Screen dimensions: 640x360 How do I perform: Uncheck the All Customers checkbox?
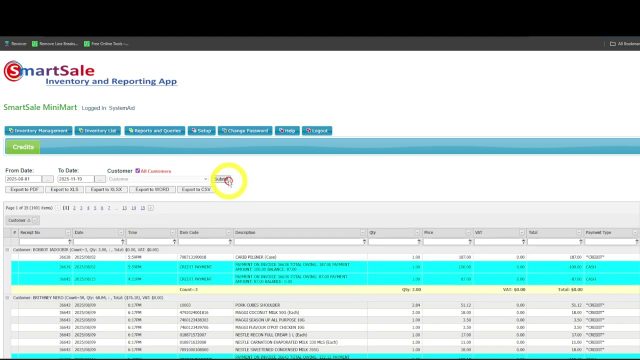click(x=138, y=171)
